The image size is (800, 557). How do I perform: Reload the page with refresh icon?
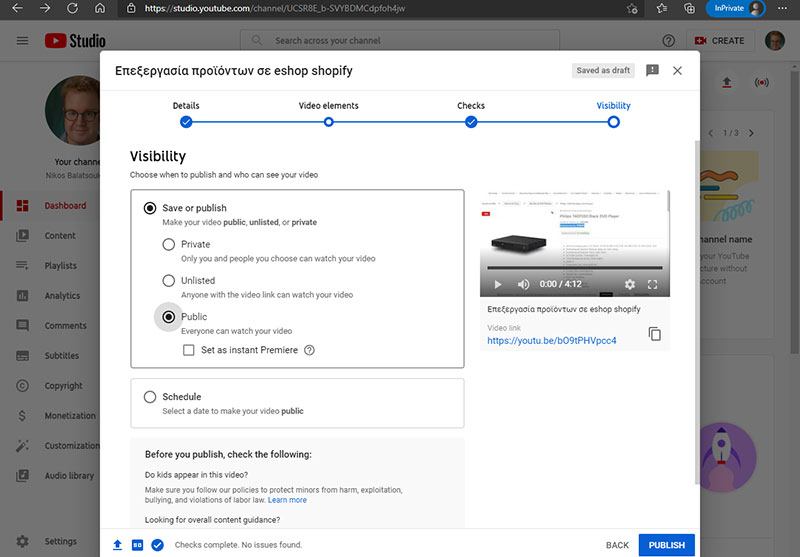[x=72, y=8]
